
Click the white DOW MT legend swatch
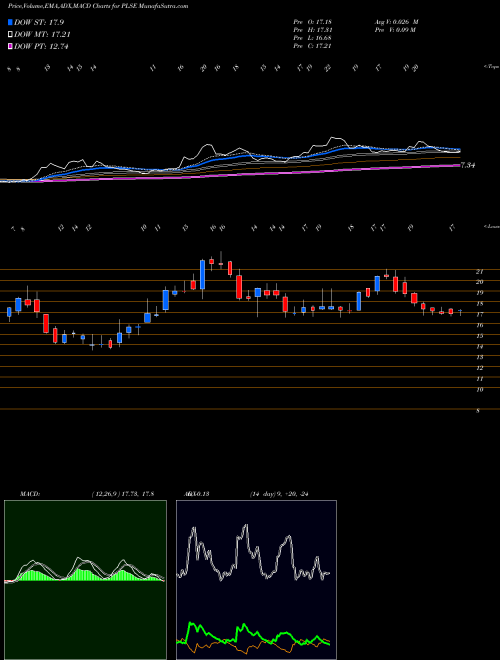coord(11,35)
